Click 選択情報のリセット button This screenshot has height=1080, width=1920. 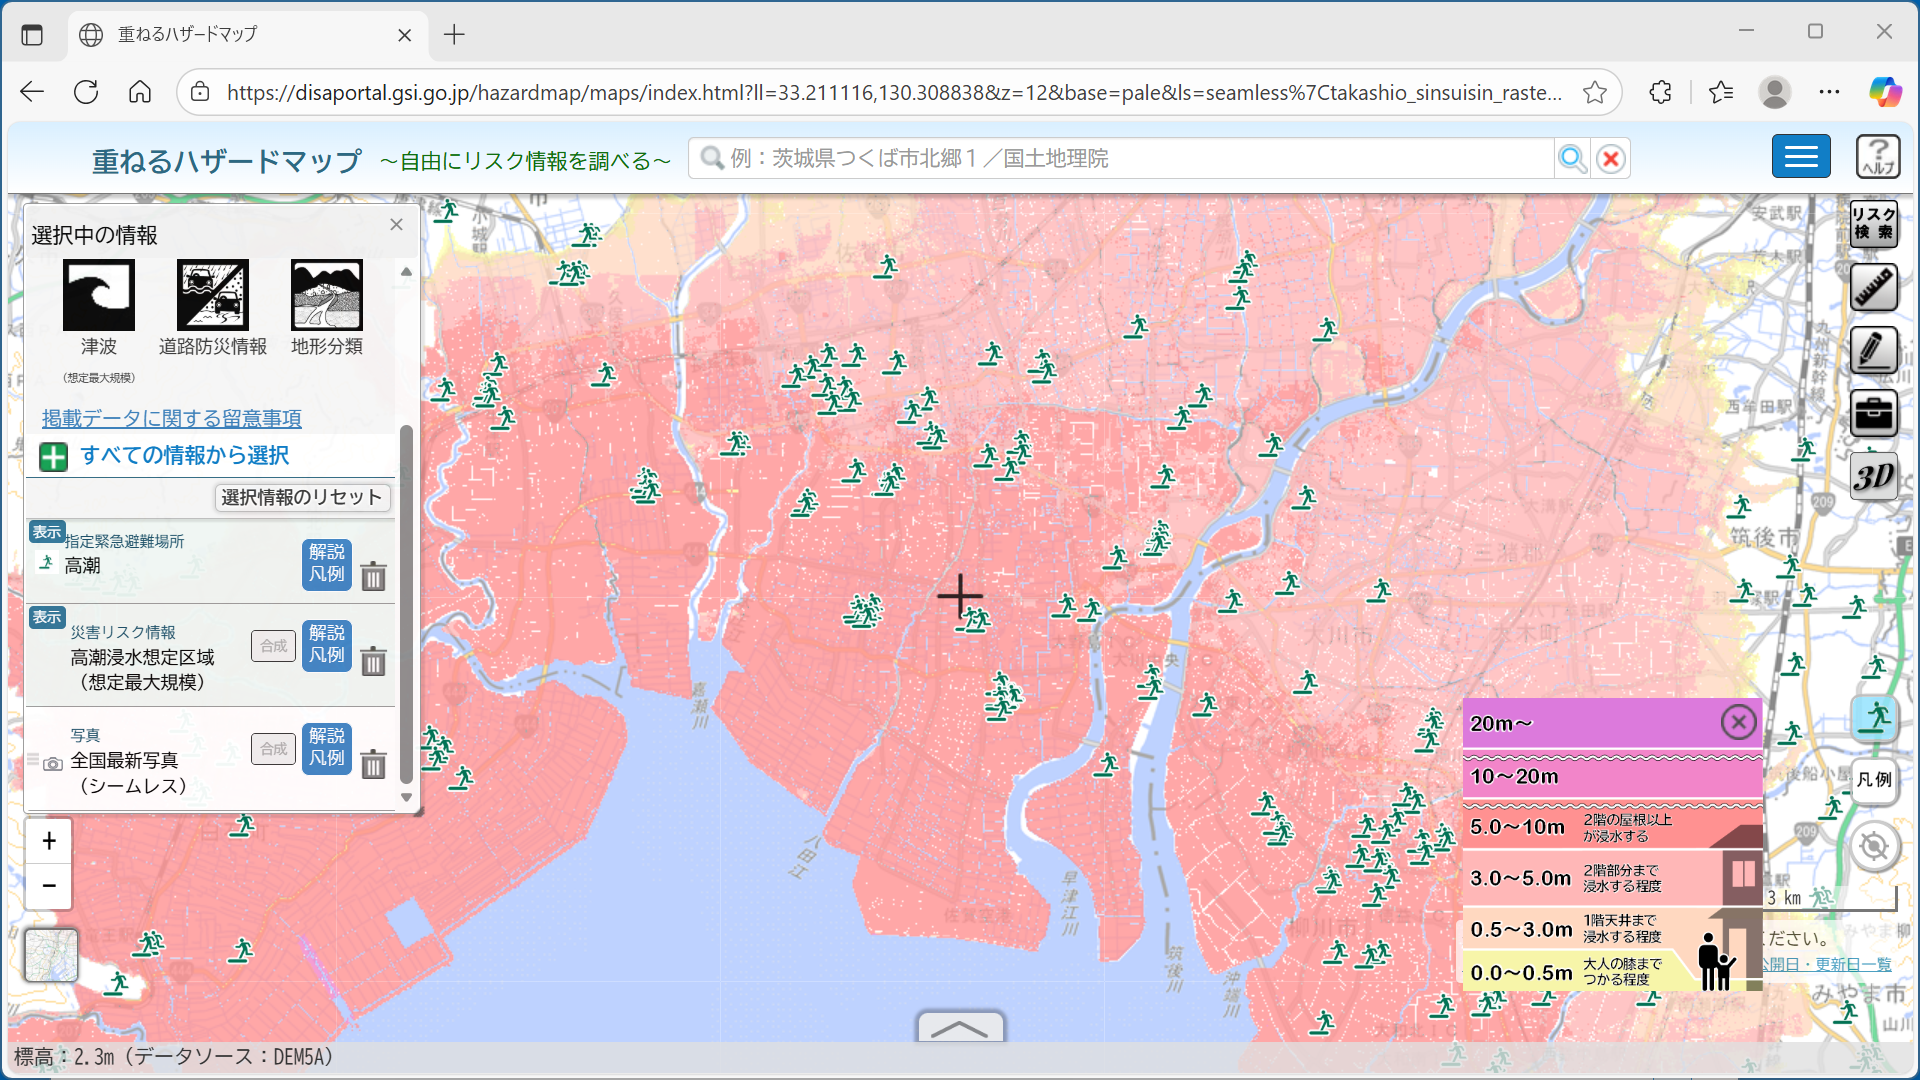point(301,497)
